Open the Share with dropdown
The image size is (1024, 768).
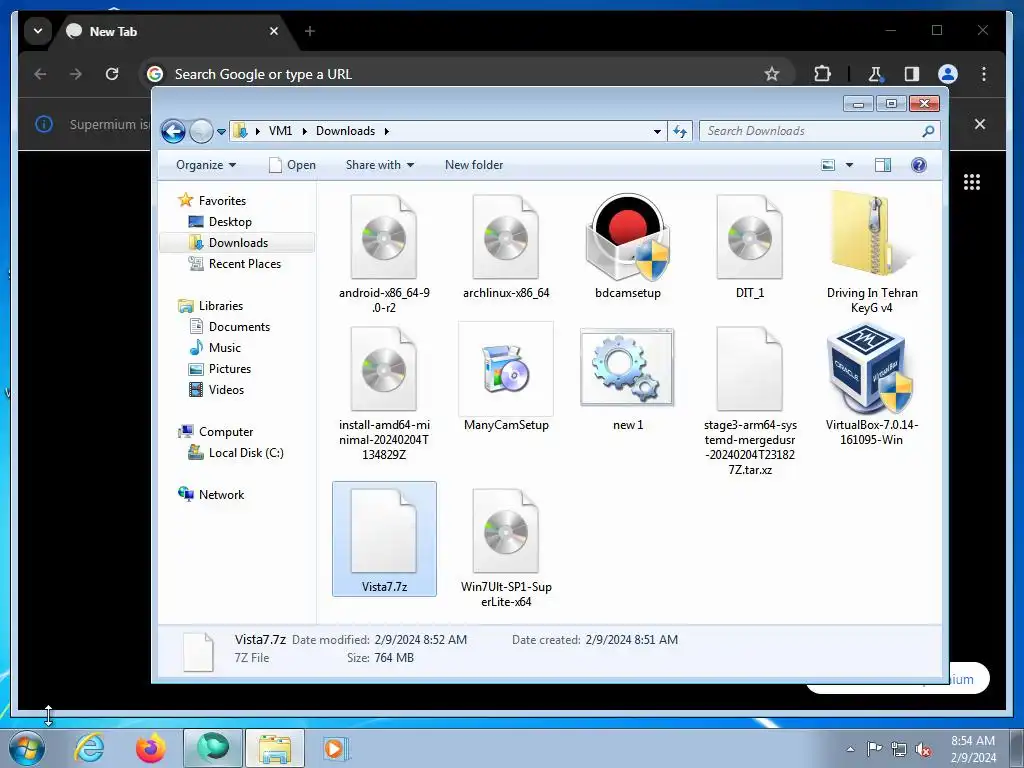tap(380, 165)
